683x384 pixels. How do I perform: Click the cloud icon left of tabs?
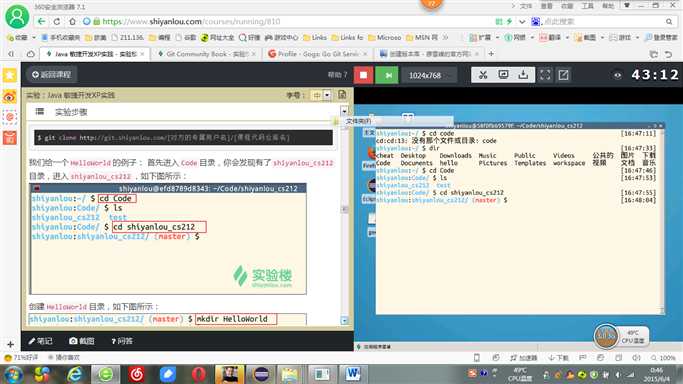[30, 54]
